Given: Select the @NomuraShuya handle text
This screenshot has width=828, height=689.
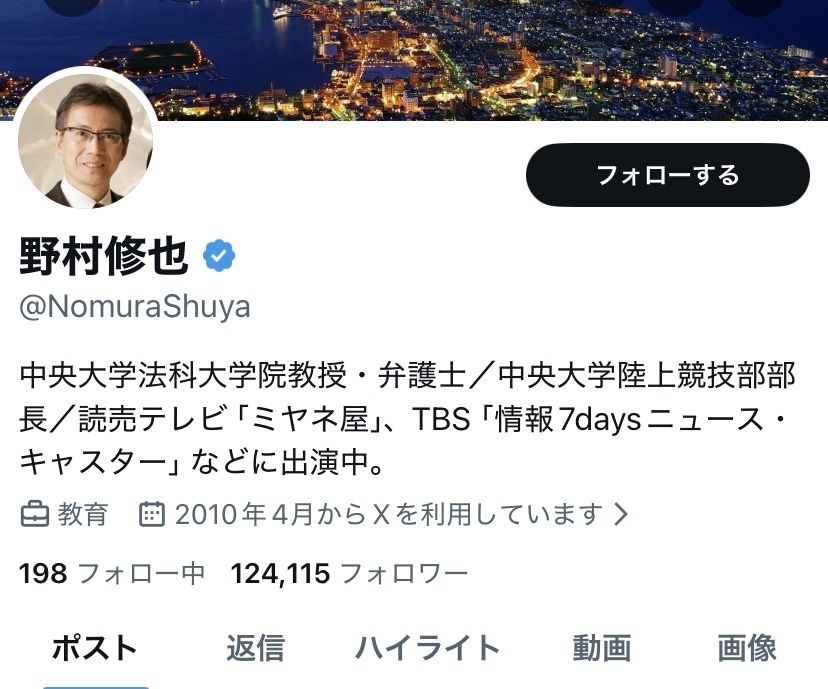Looking at the screenshot, I should (x=135, y=307).
